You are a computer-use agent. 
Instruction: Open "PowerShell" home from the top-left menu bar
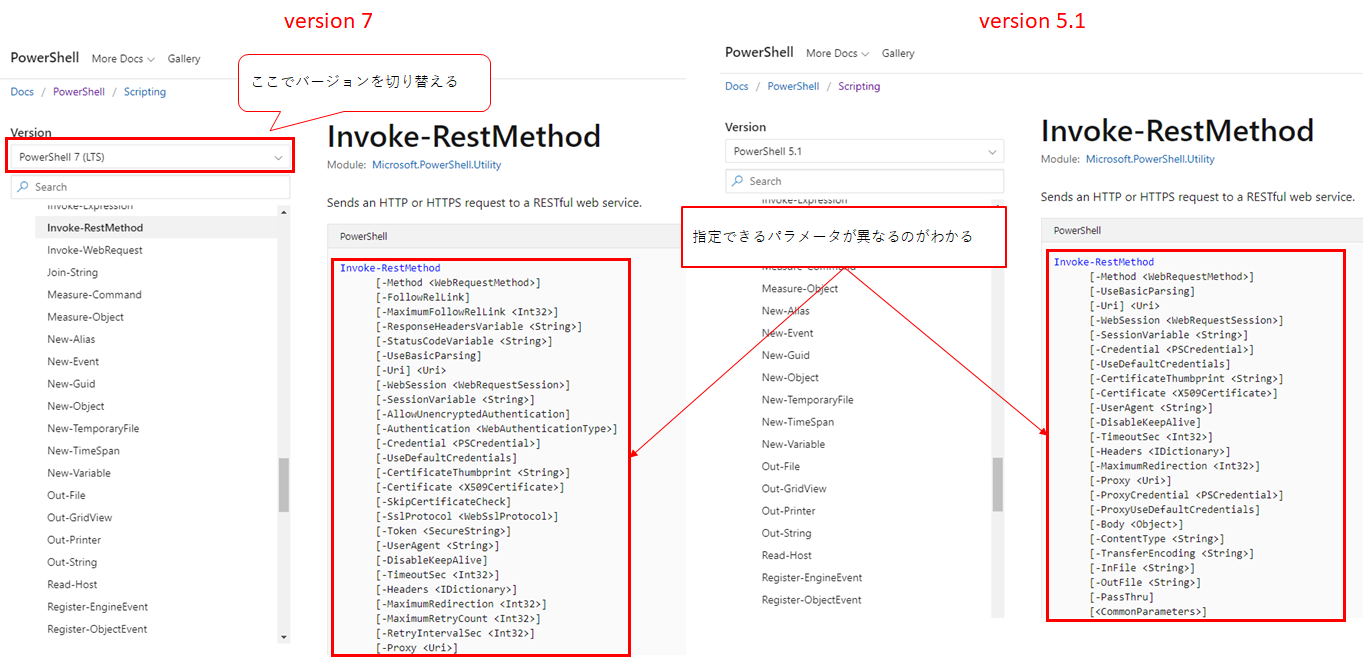(x=44, y=58)
